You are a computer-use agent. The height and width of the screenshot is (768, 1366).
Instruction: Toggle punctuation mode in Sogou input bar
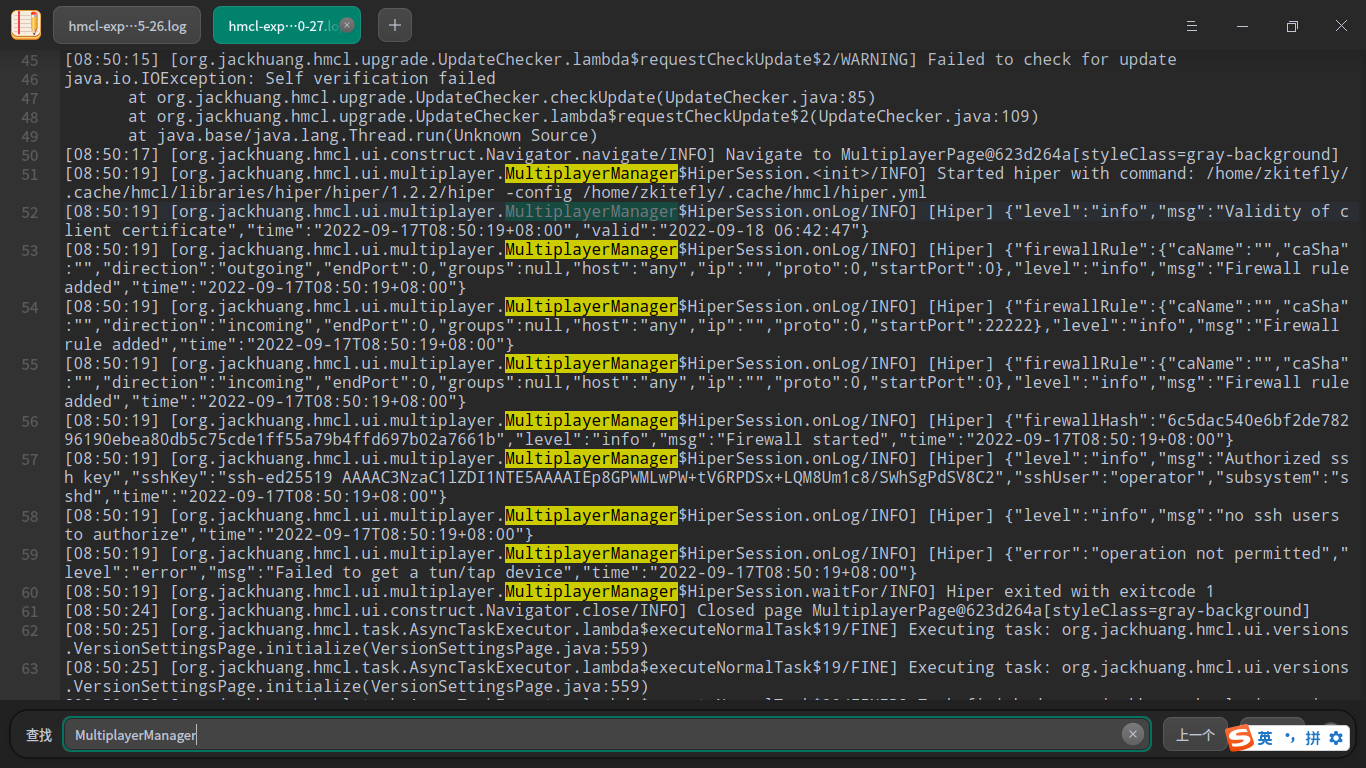1290,738
